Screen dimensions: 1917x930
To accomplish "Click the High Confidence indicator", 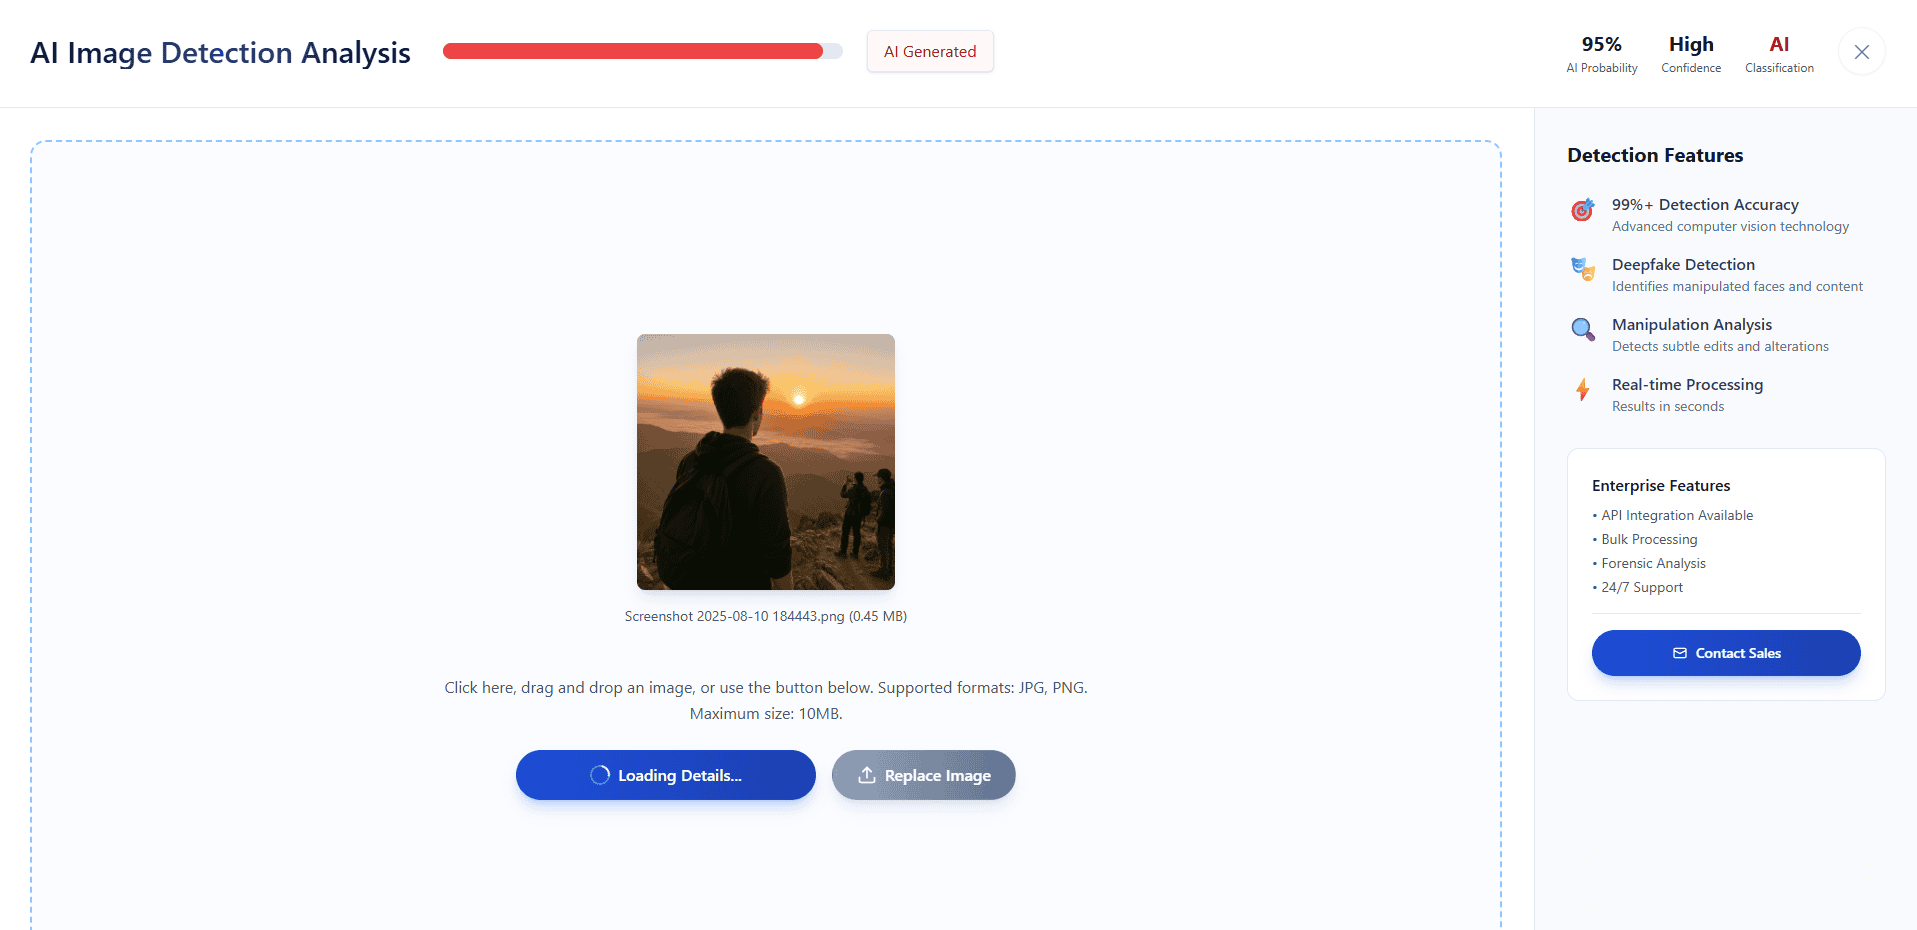I will pos(1691,54).
